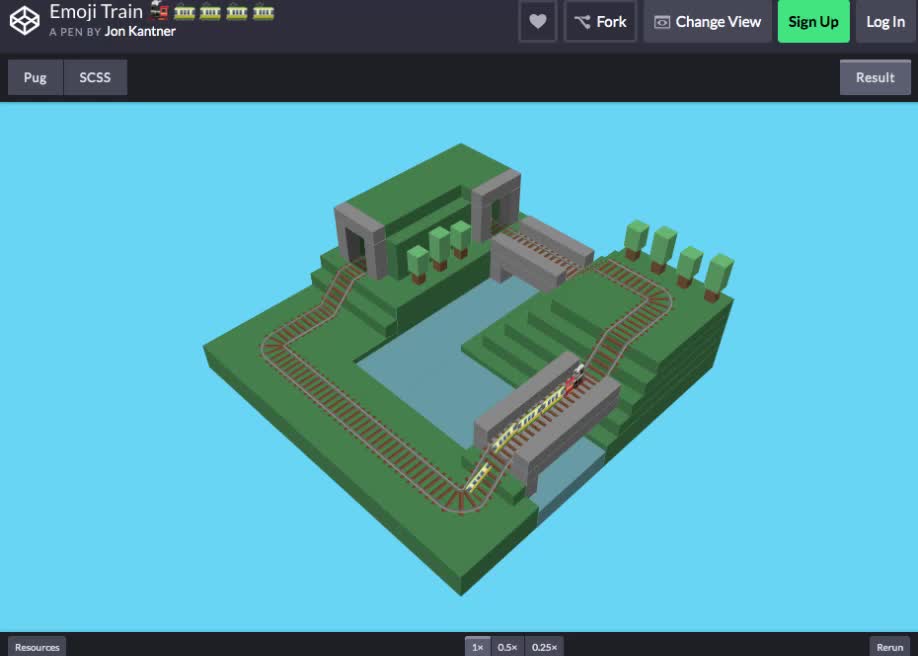Rerun the pen preview

[x=889, y=647]
